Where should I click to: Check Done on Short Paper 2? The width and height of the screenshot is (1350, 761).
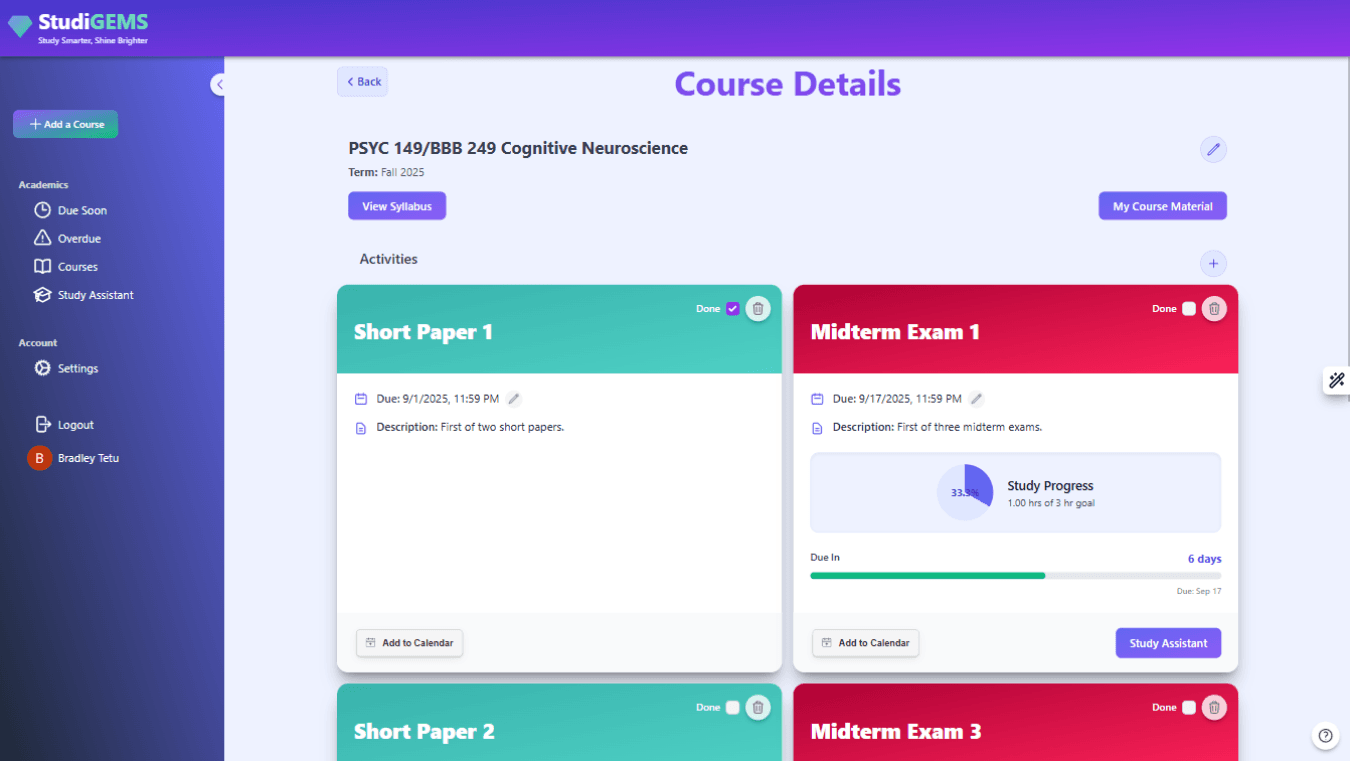[733, 707]
